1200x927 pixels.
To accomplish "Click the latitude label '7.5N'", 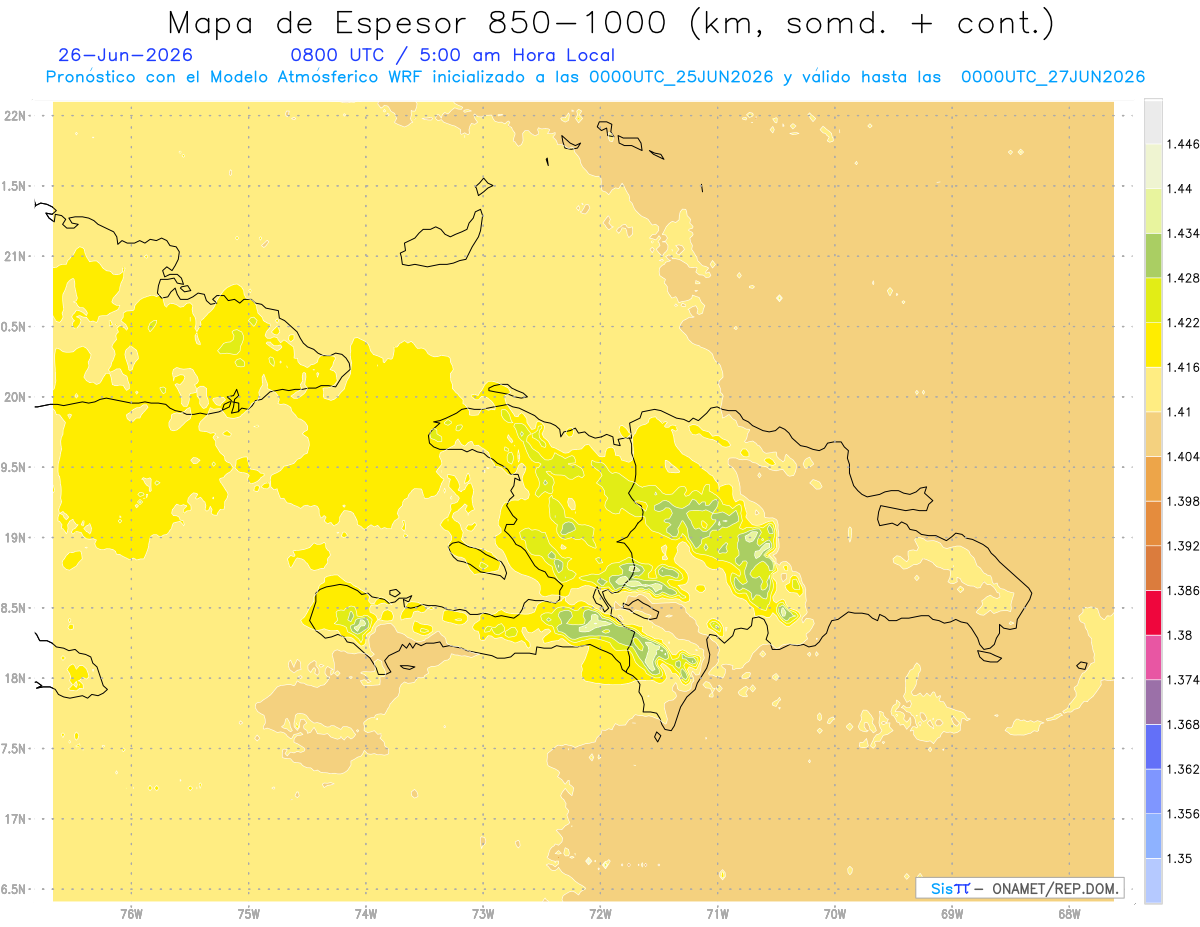I will tap(14, 749).
